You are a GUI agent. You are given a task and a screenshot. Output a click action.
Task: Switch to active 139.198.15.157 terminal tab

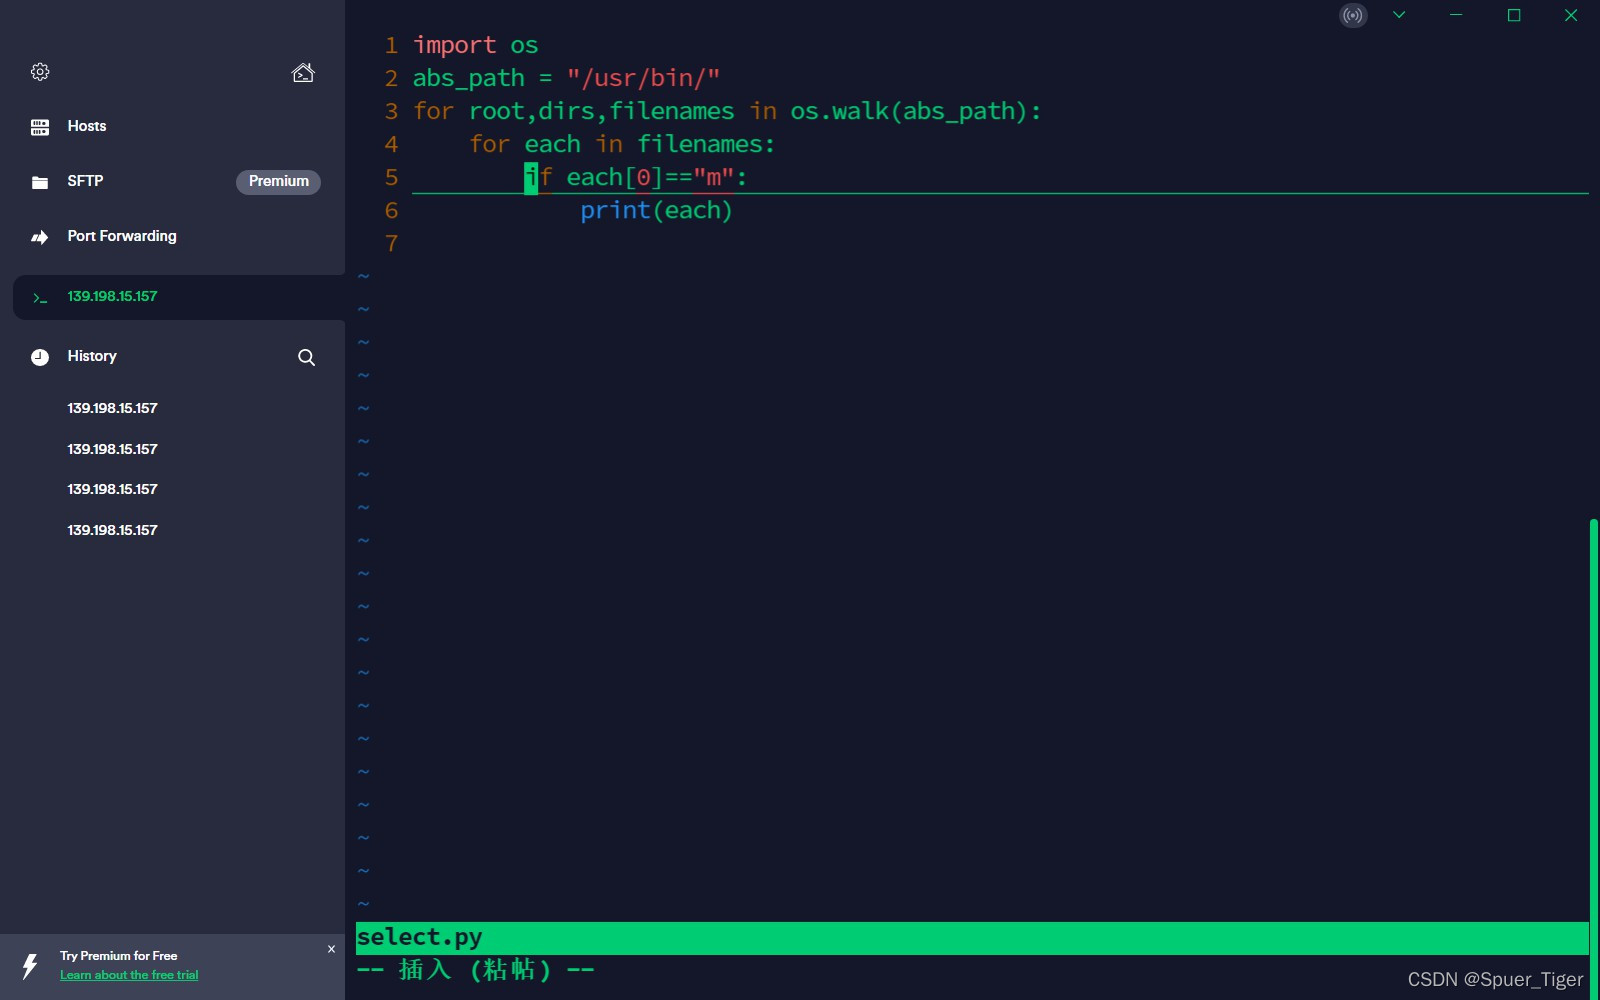(179, 297)
